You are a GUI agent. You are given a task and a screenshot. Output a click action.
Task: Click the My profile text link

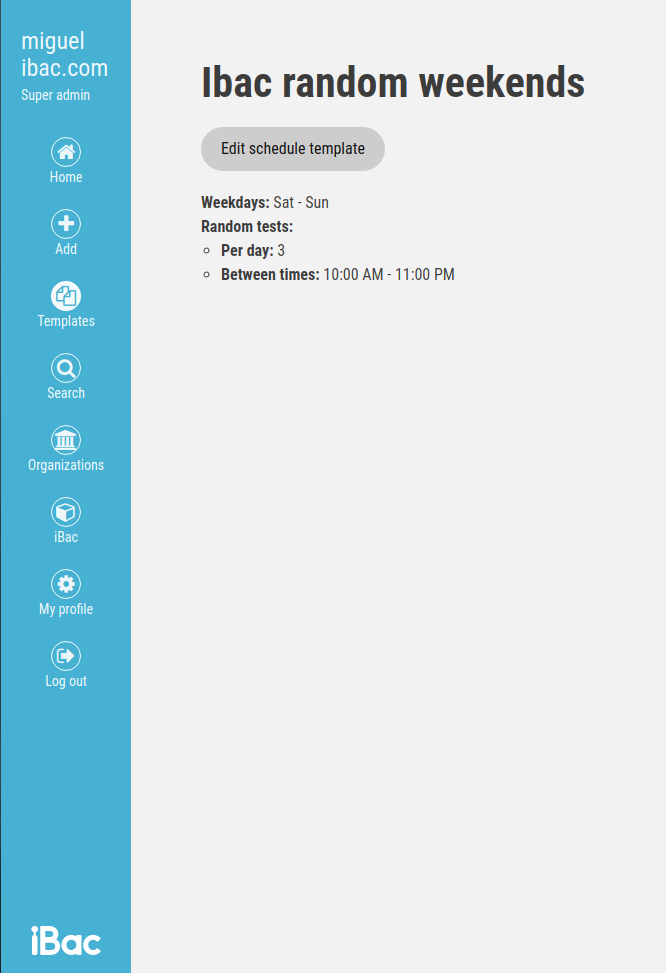pos(66,609)
